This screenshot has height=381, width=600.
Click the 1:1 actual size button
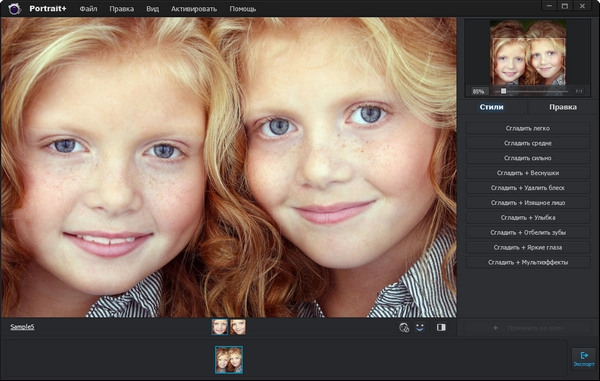[x=579, y=91]
